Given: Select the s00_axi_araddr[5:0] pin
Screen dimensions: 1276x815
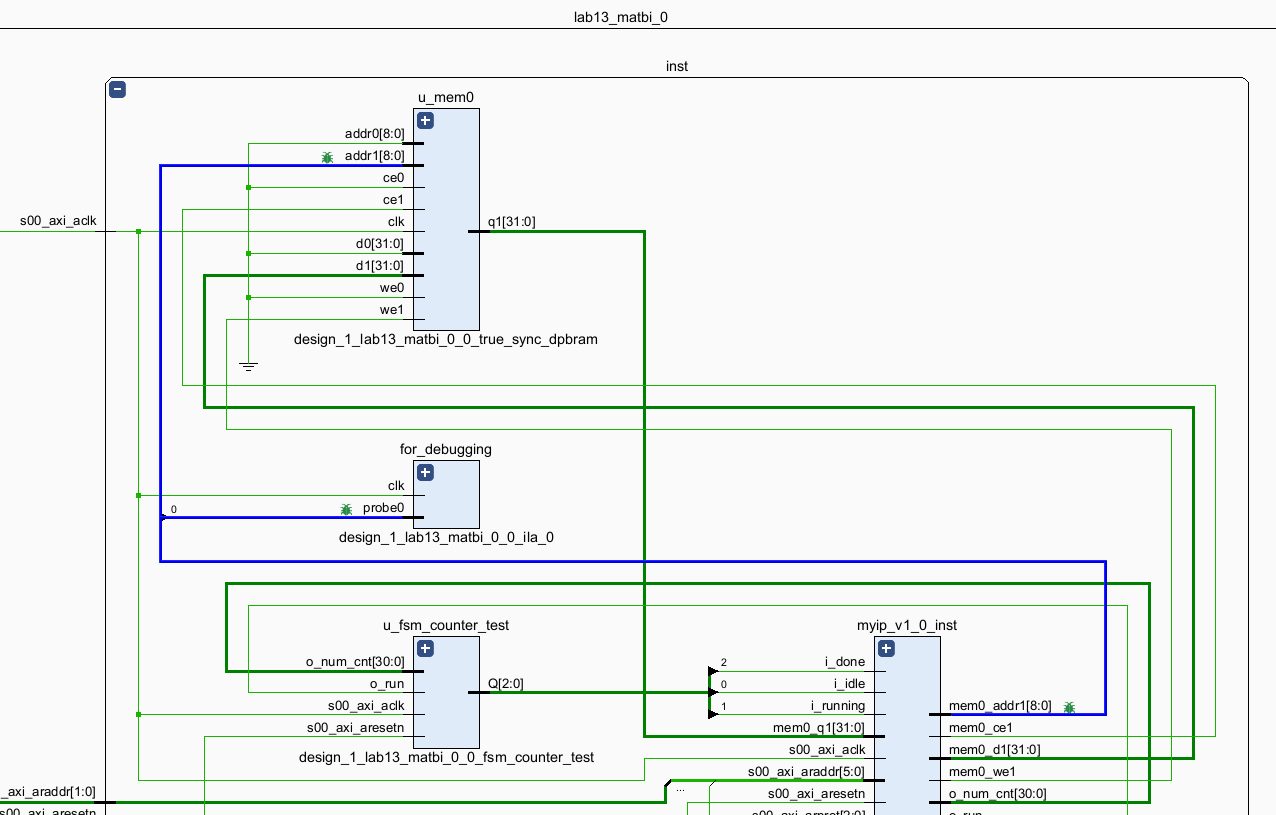Looking at the screenshot, I should tap(807, 772).
